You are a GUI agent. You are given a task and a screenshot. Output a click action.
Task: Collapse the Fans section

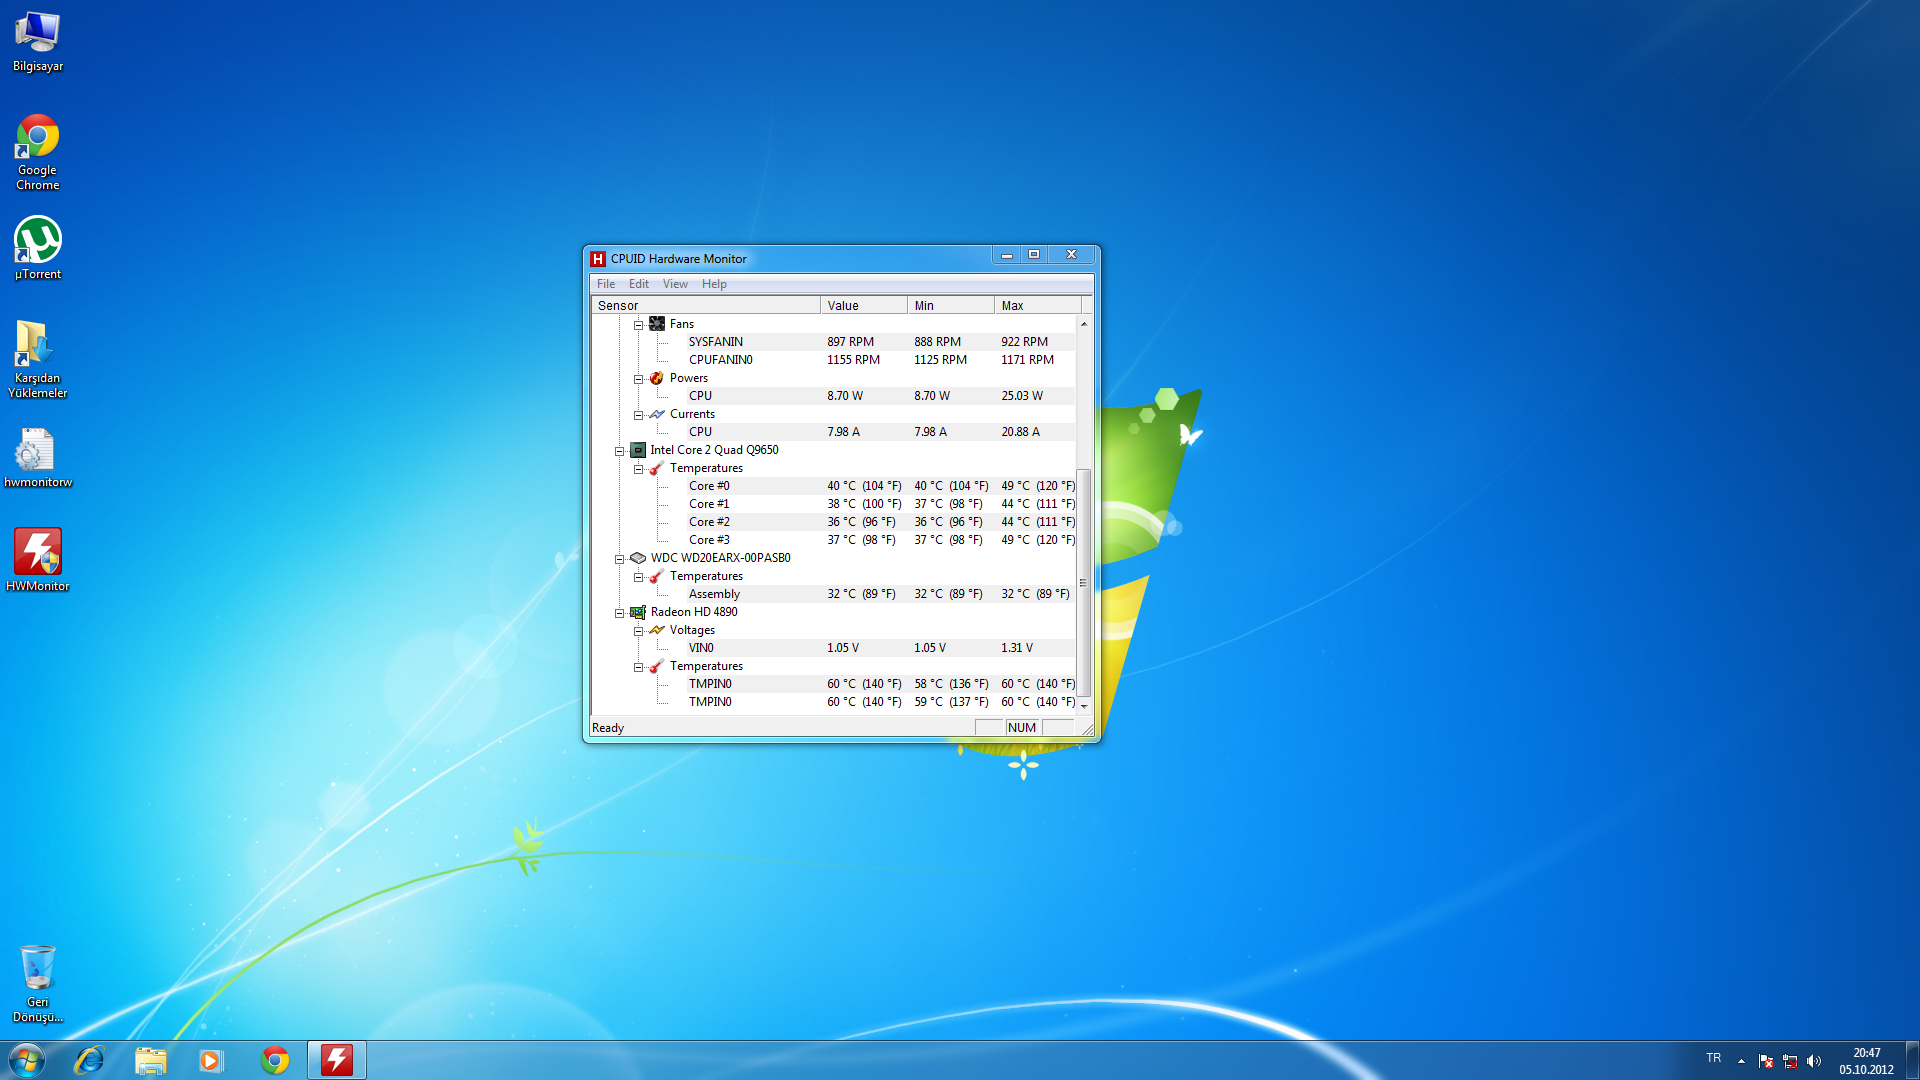638,325
